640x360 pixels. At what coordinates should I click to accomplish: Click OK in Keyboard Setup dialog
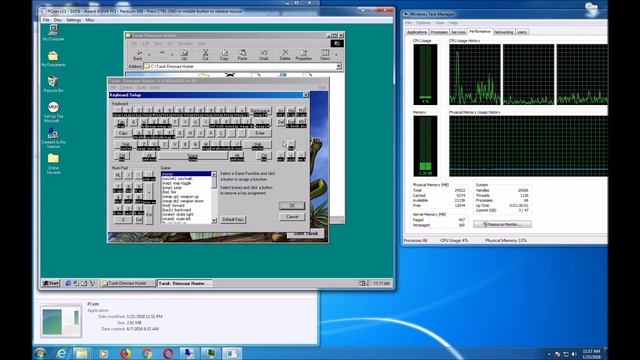(292, 205)
